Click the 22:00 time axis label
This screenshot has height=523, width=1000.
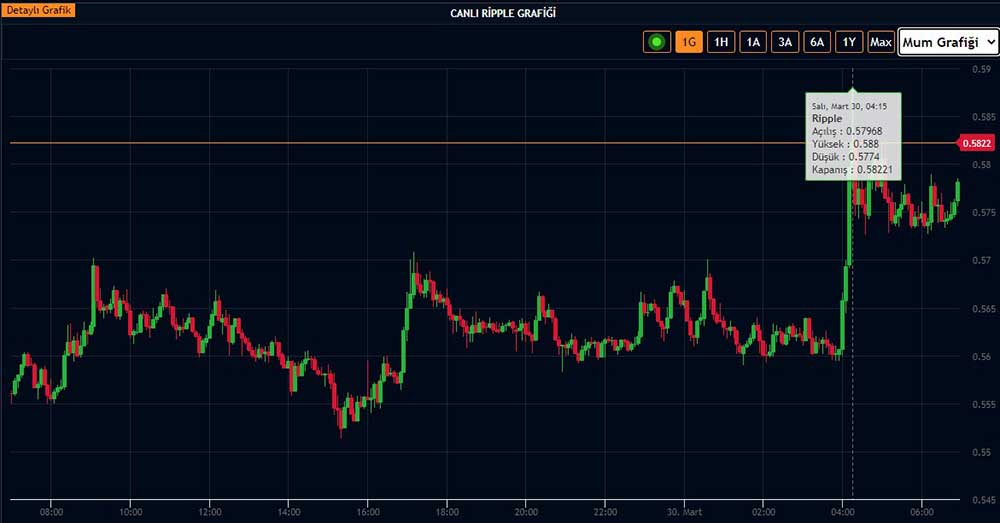coord(605,512)
